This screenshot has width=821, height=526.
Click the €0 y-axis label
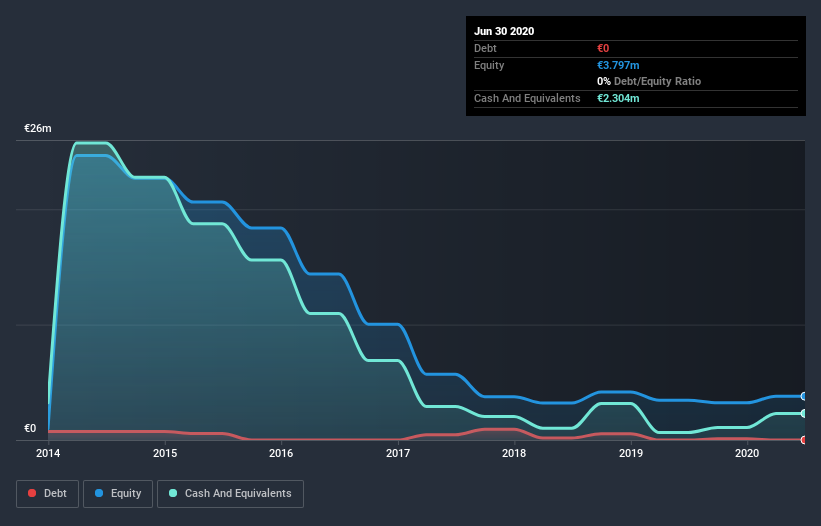pyautogui.click(x=30, y=428)
